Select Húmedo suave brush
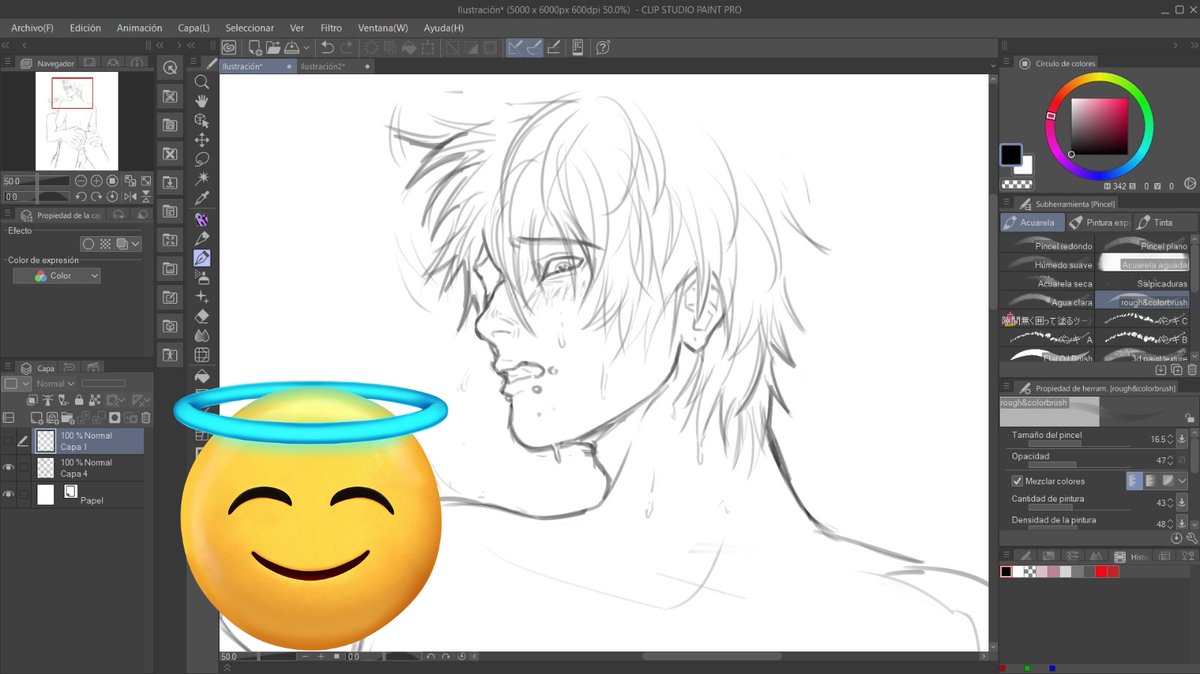Viewport: 1200px width, 674px height. point(1047,263)
